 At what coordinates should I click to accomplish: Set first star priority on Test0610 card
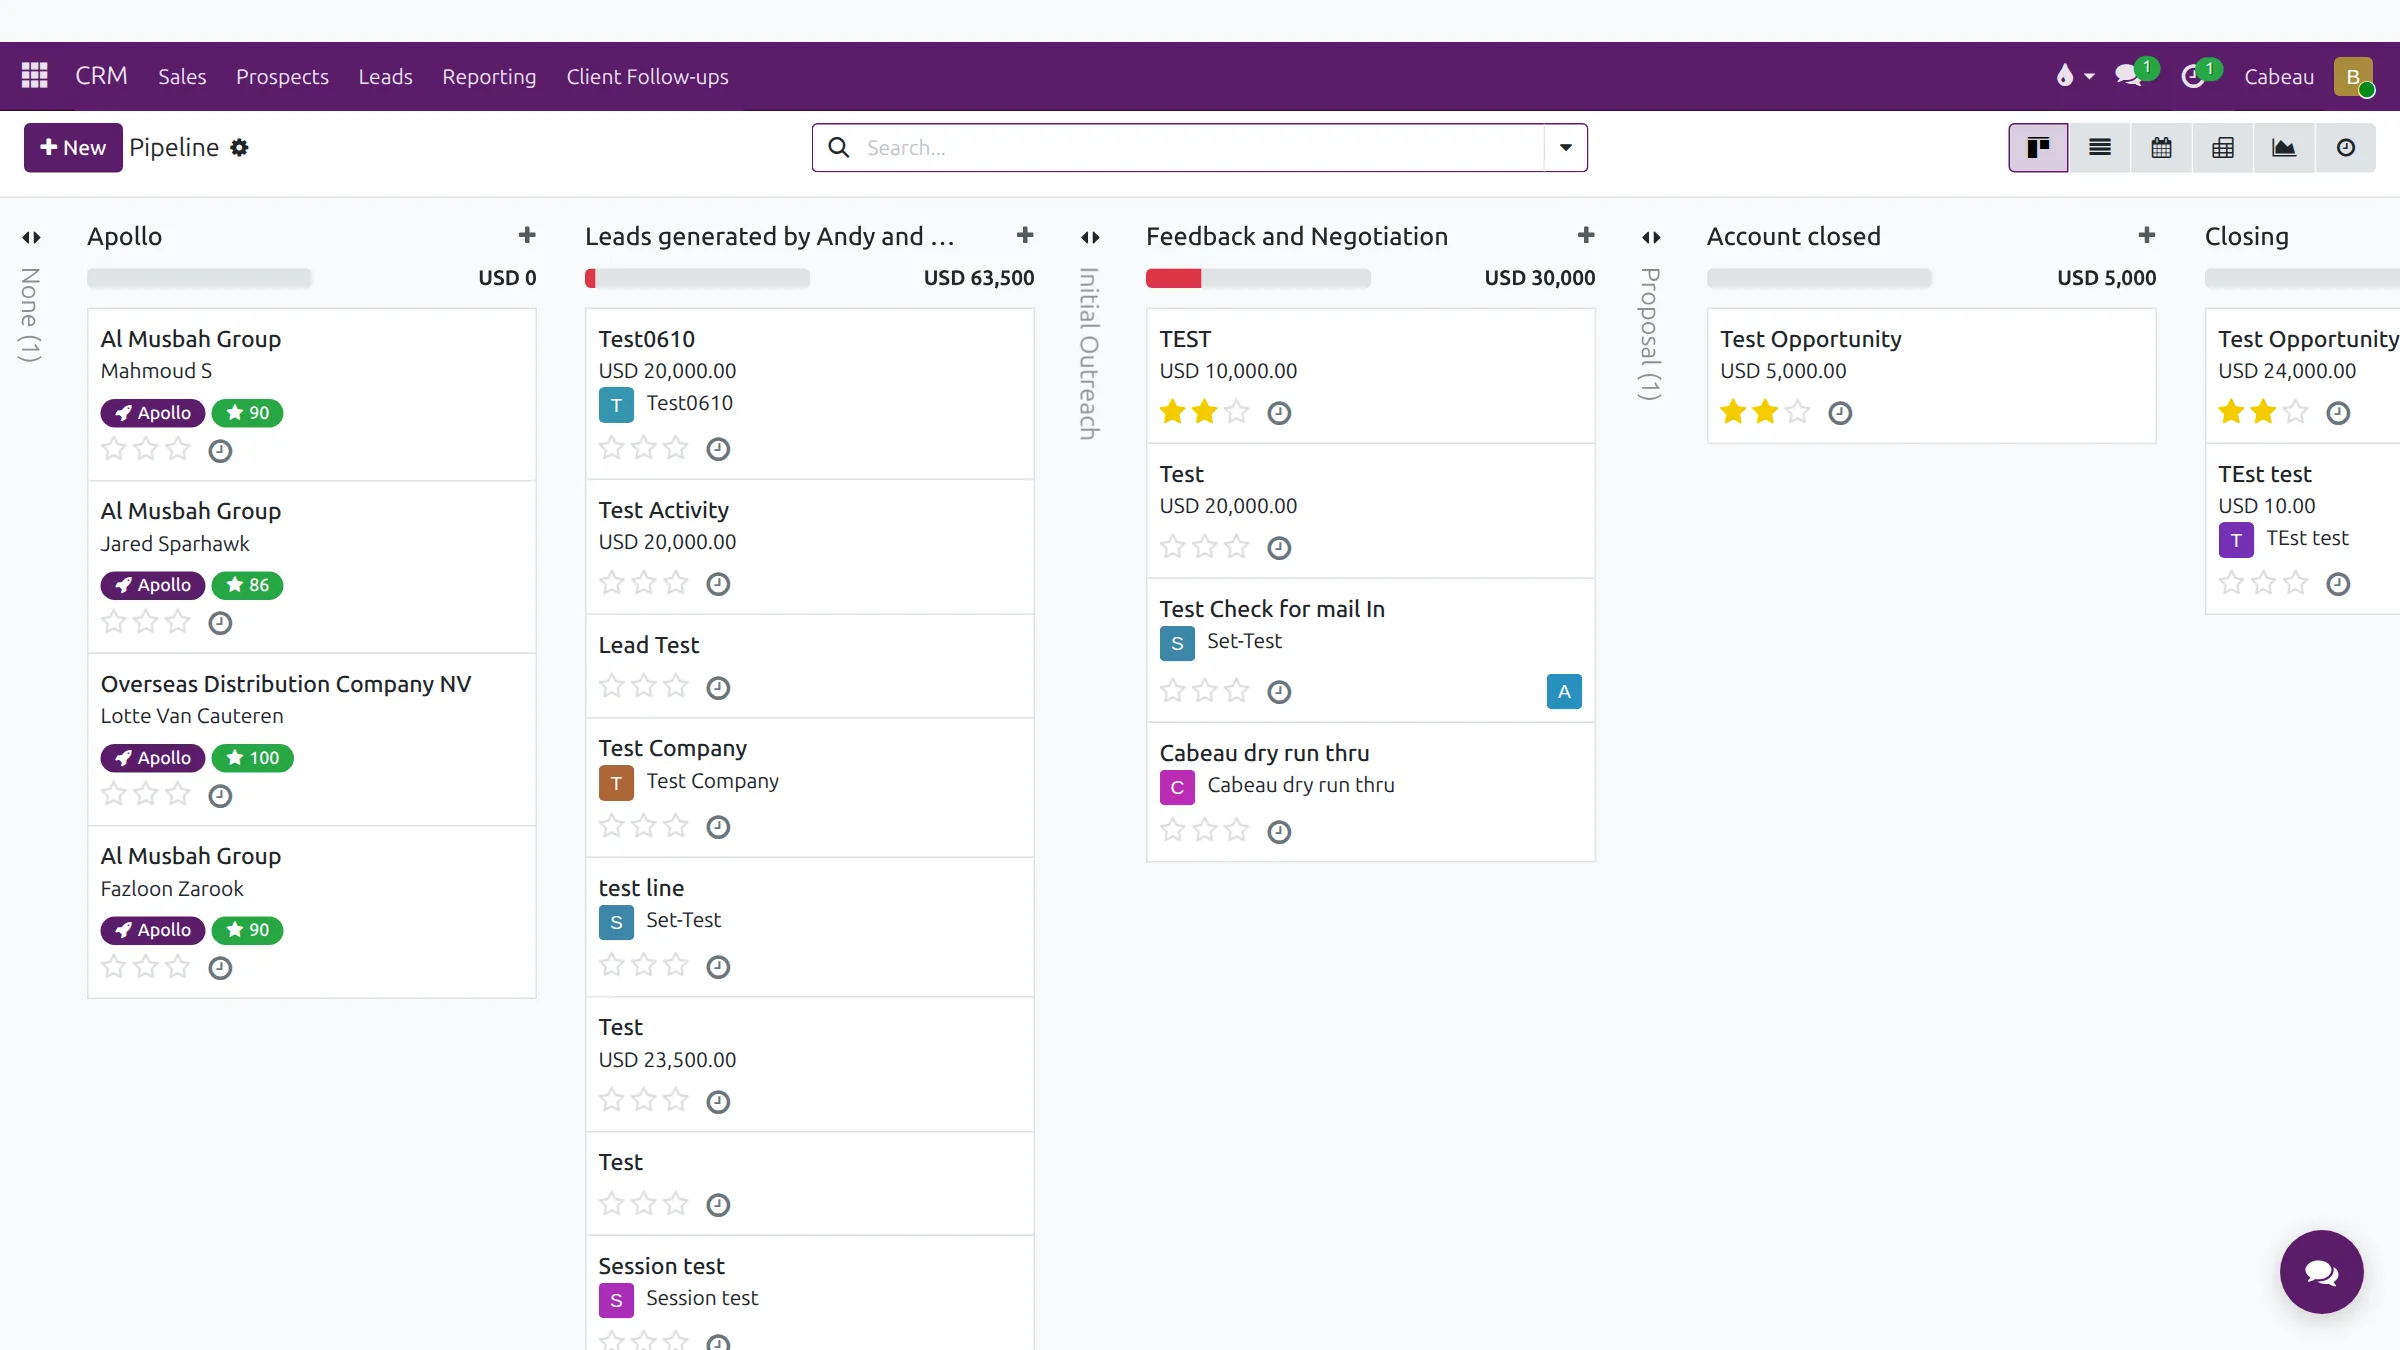pyautogui.click(x=612, y=448)
